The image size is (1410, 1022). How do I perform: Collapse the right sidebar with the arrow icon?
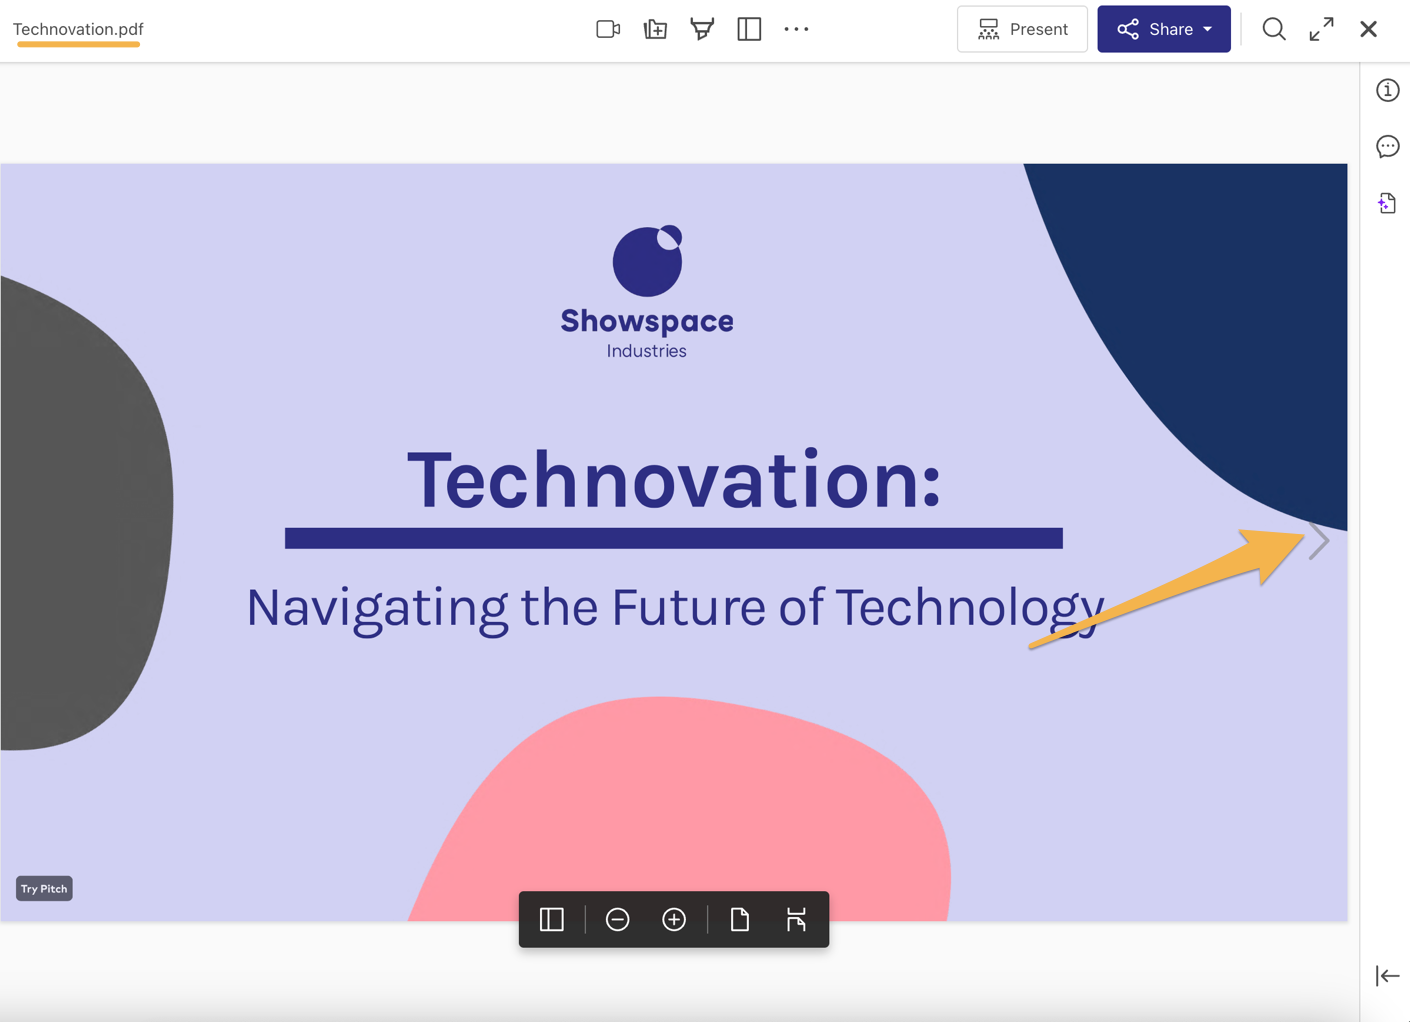[x=1387, y=975]
